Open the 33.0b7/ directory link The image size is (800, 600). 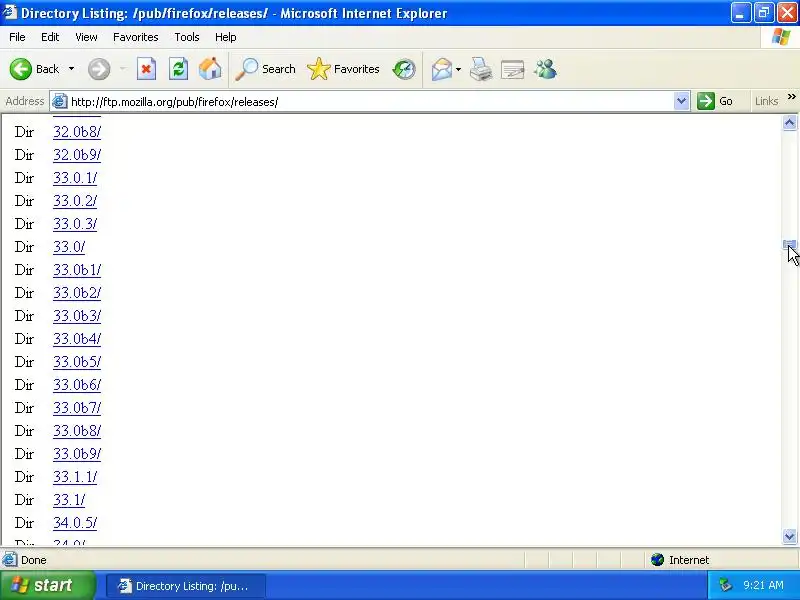click(77, 408)
